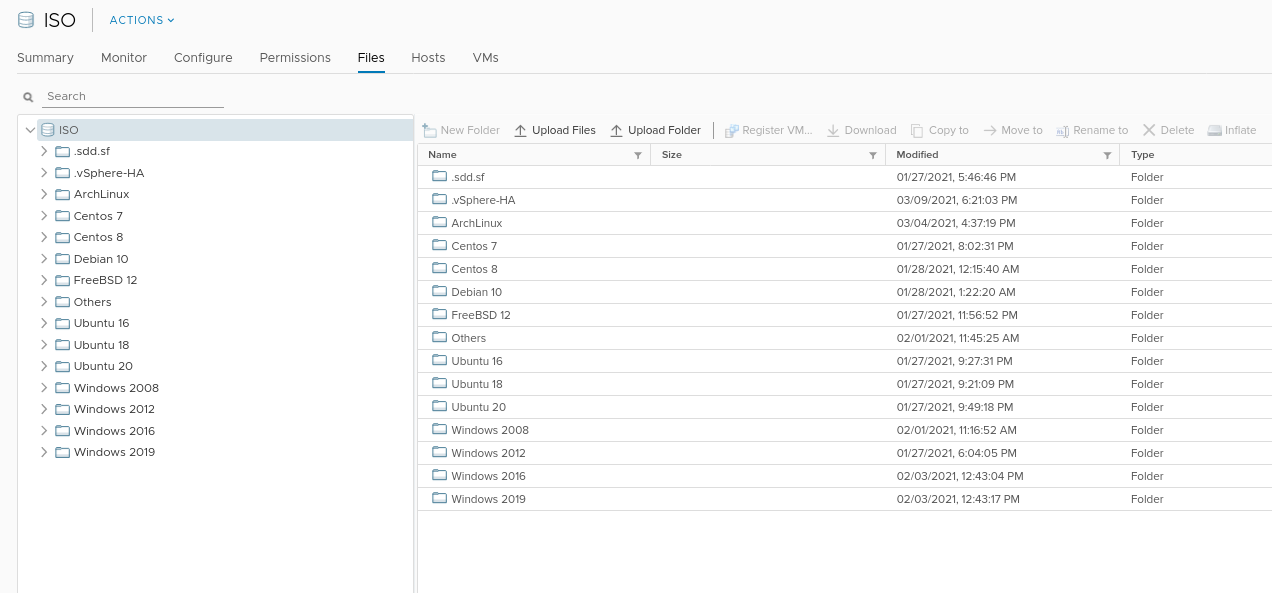Expand the Windows 2019 folder in the tree
Viewport: 1272px width, 593px height.
(44, 452)
